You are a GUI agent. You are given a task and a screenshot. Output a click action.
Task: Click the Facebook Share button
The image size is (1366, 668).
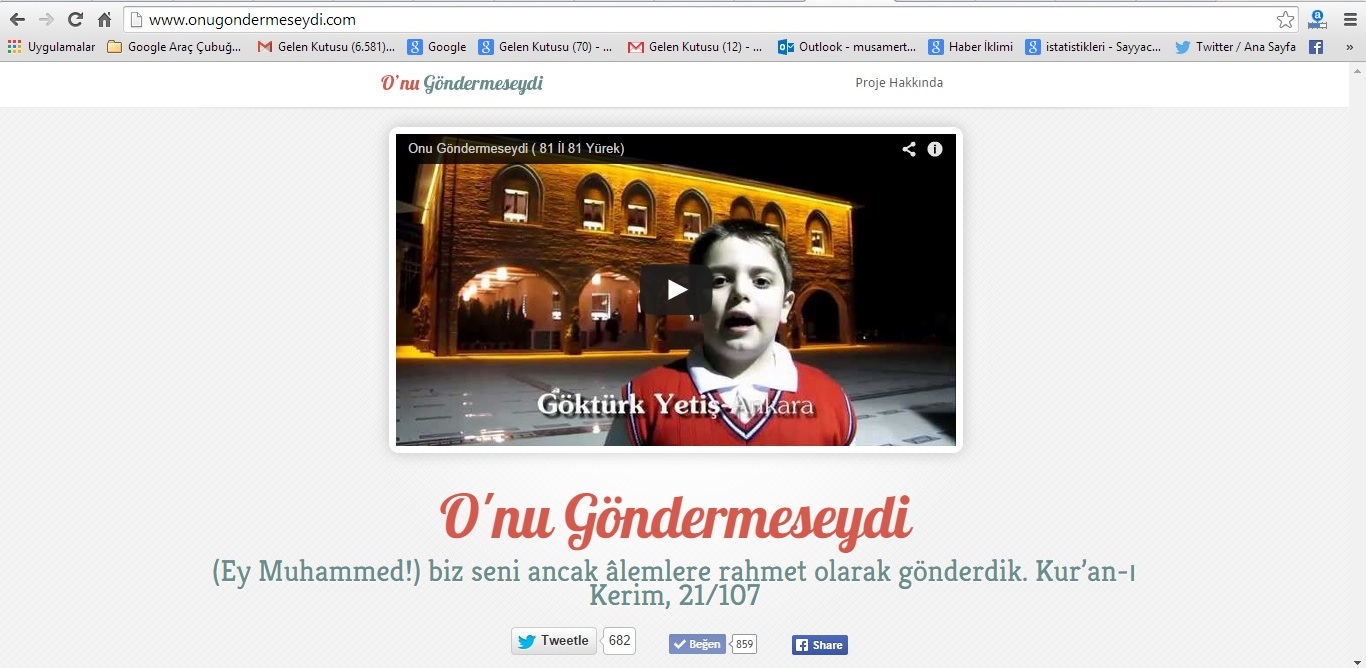tap(819, 645)
